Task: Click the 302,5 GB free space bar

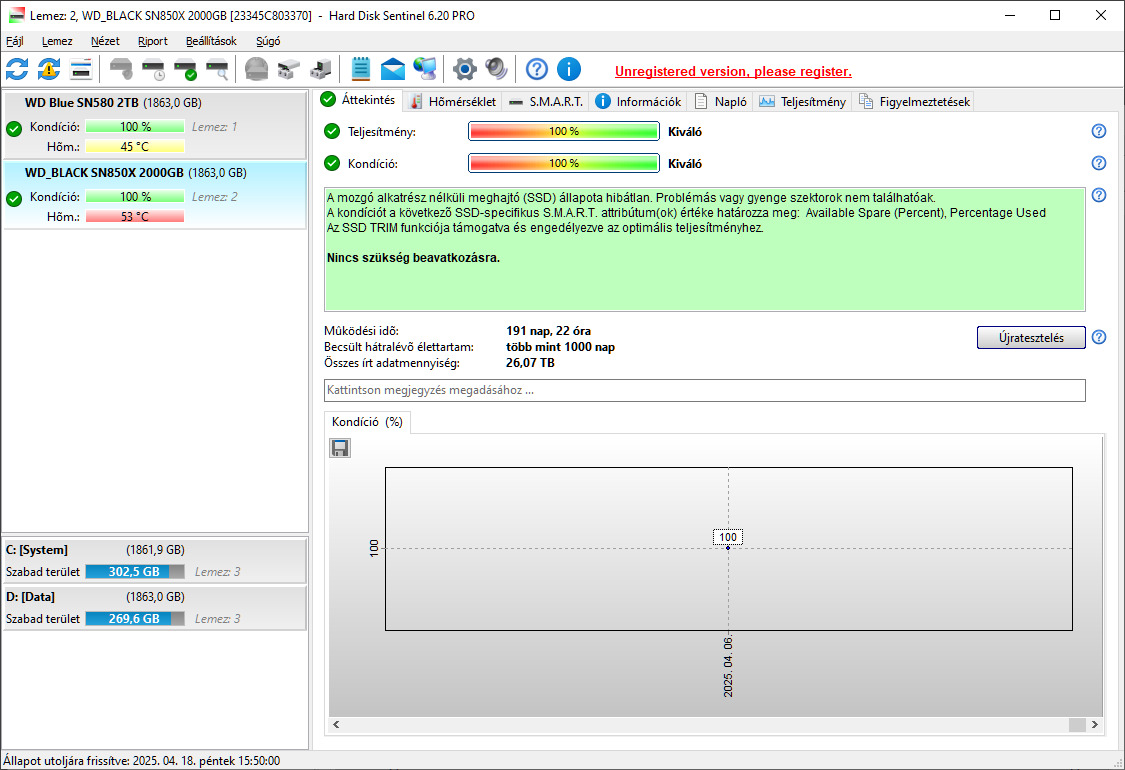Action: 135,571
